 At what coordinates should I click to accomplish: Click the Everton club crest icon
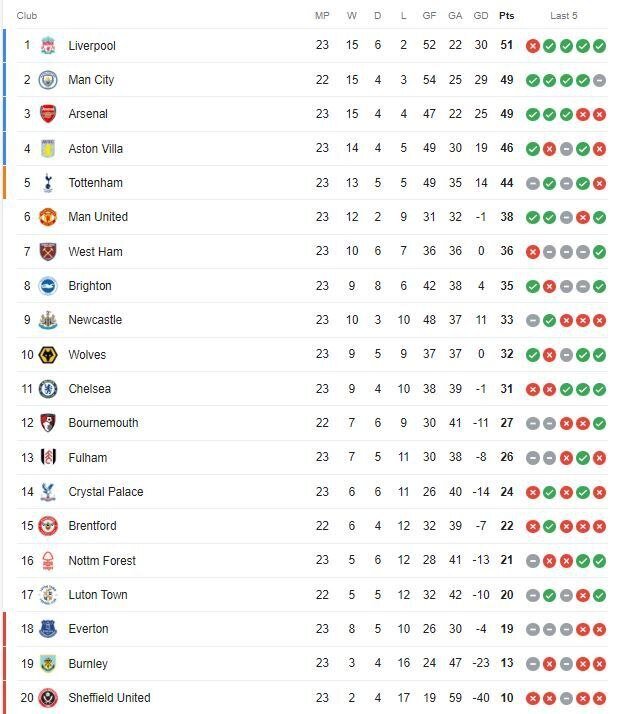(48, 629)
